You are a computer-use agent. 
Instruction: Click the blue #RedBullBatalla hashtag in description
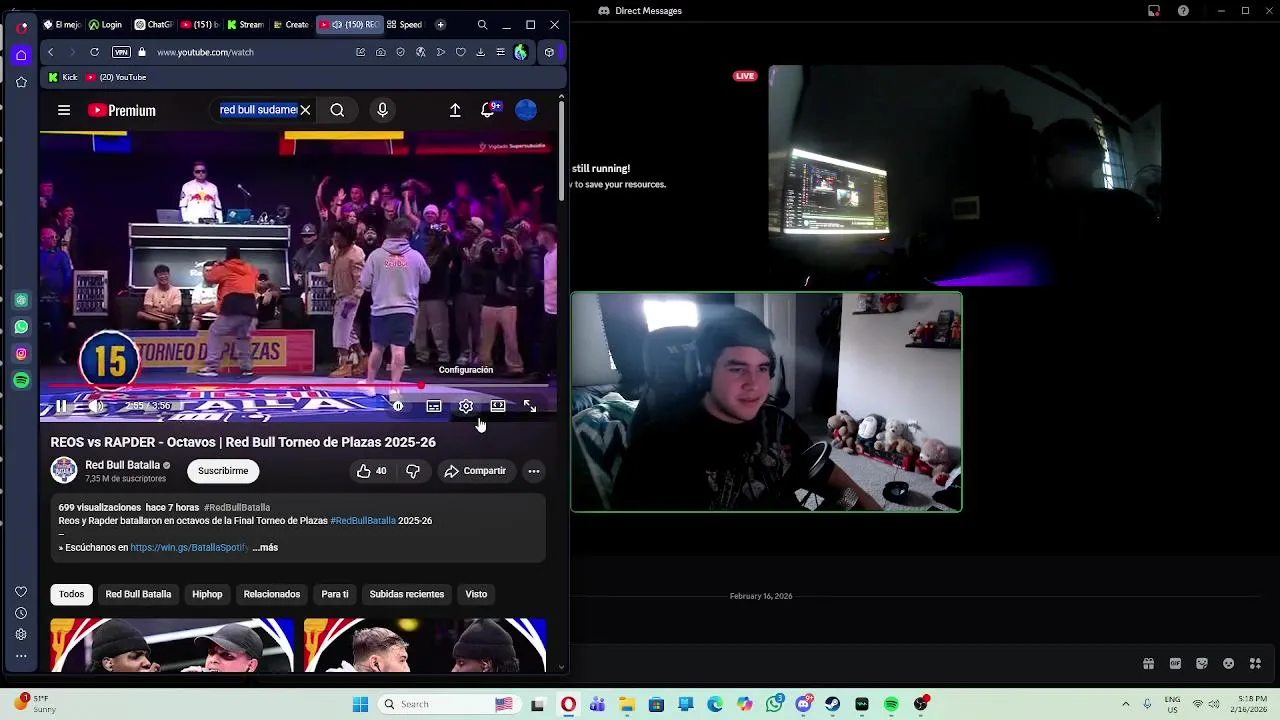point(363,521)
